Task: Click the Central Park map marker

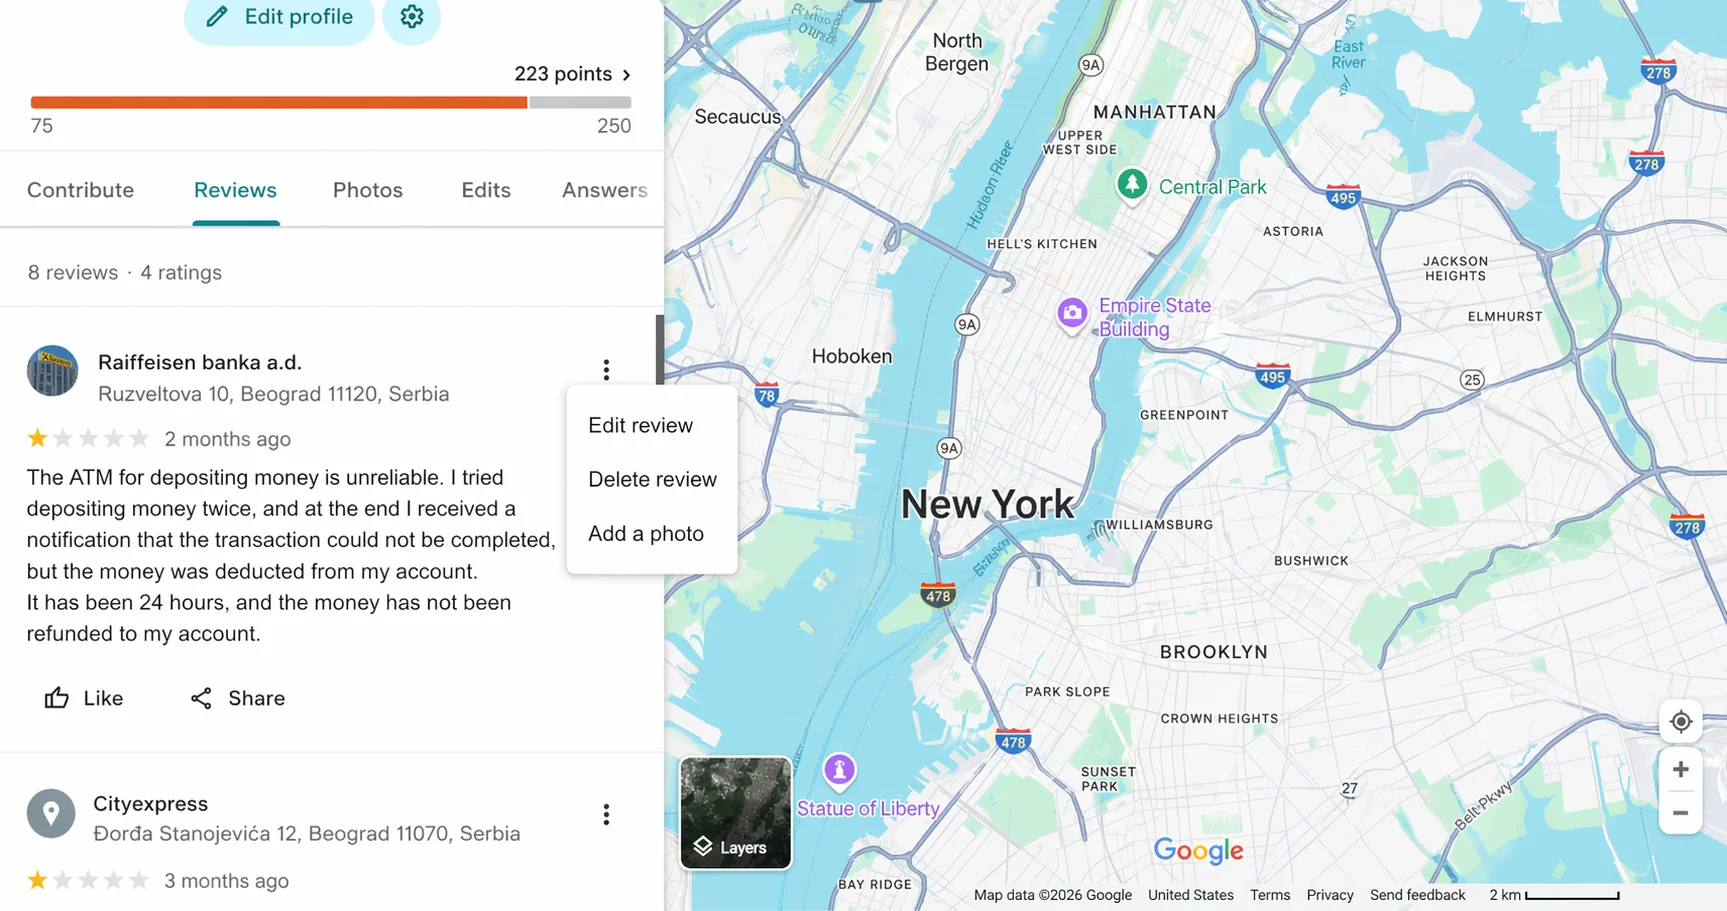Action: (x=1132, y=185)
